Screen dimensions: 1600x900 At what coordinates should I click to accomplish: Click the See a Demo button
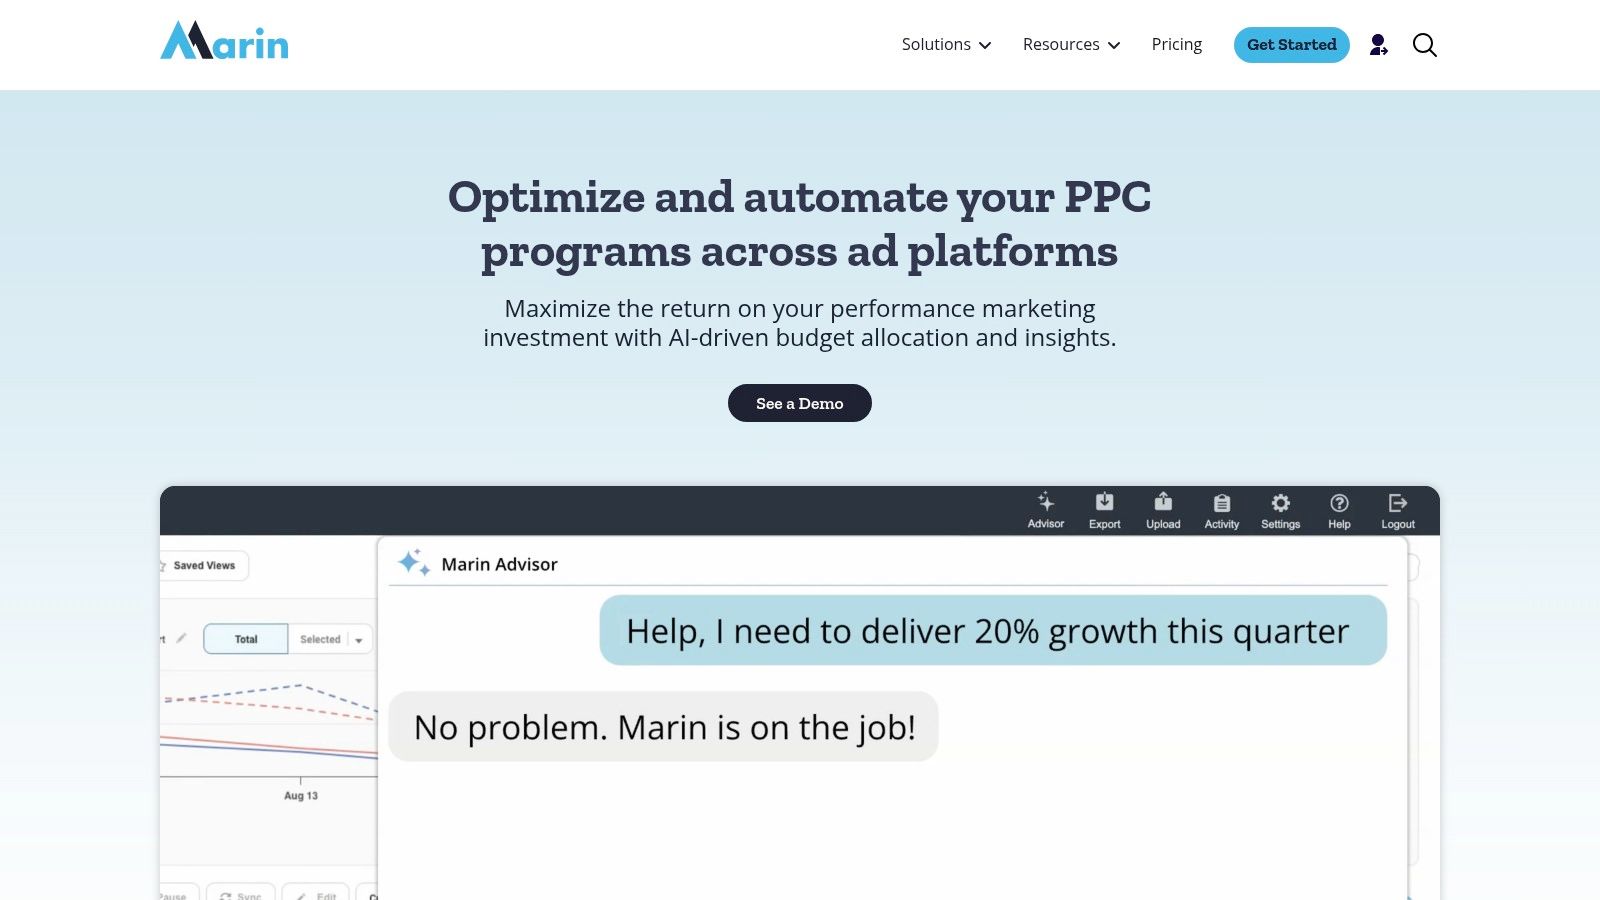[x=800, y=403]
